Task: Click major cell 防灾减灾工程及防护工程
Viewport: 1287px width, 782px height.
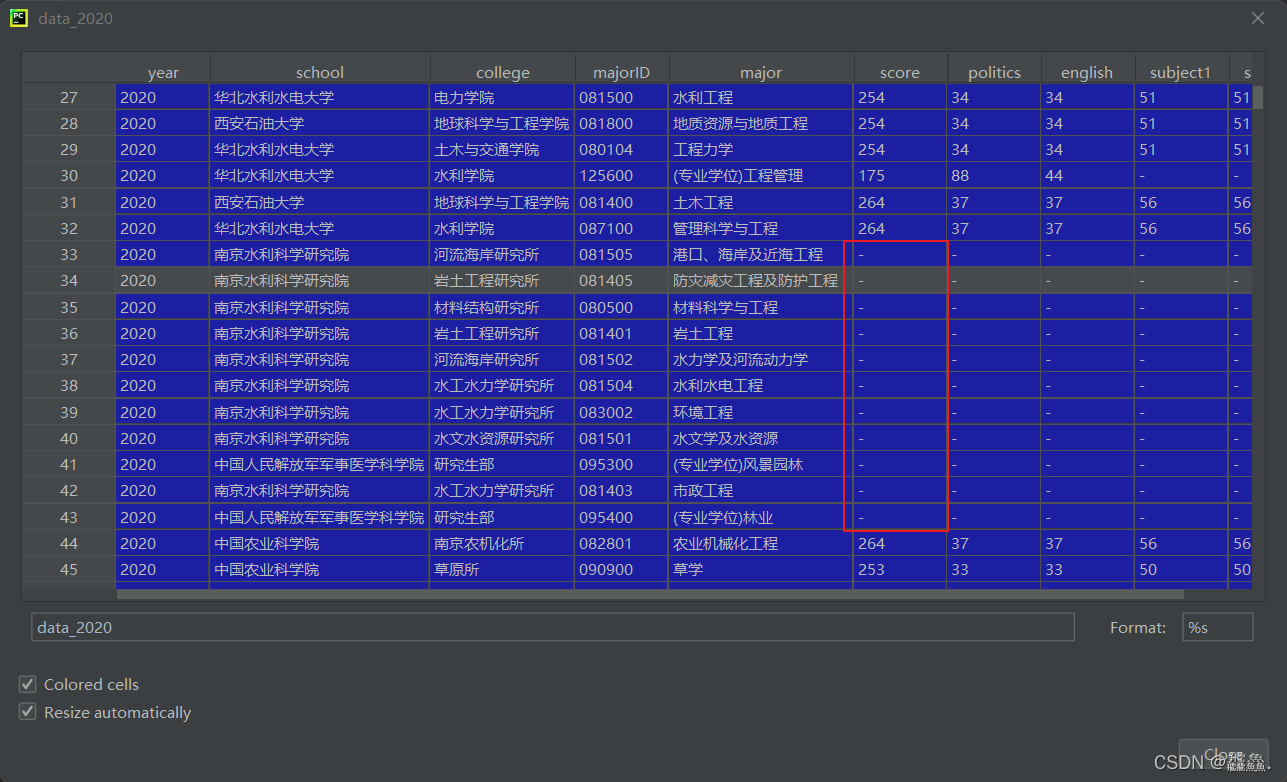Action: click(761, 281)
